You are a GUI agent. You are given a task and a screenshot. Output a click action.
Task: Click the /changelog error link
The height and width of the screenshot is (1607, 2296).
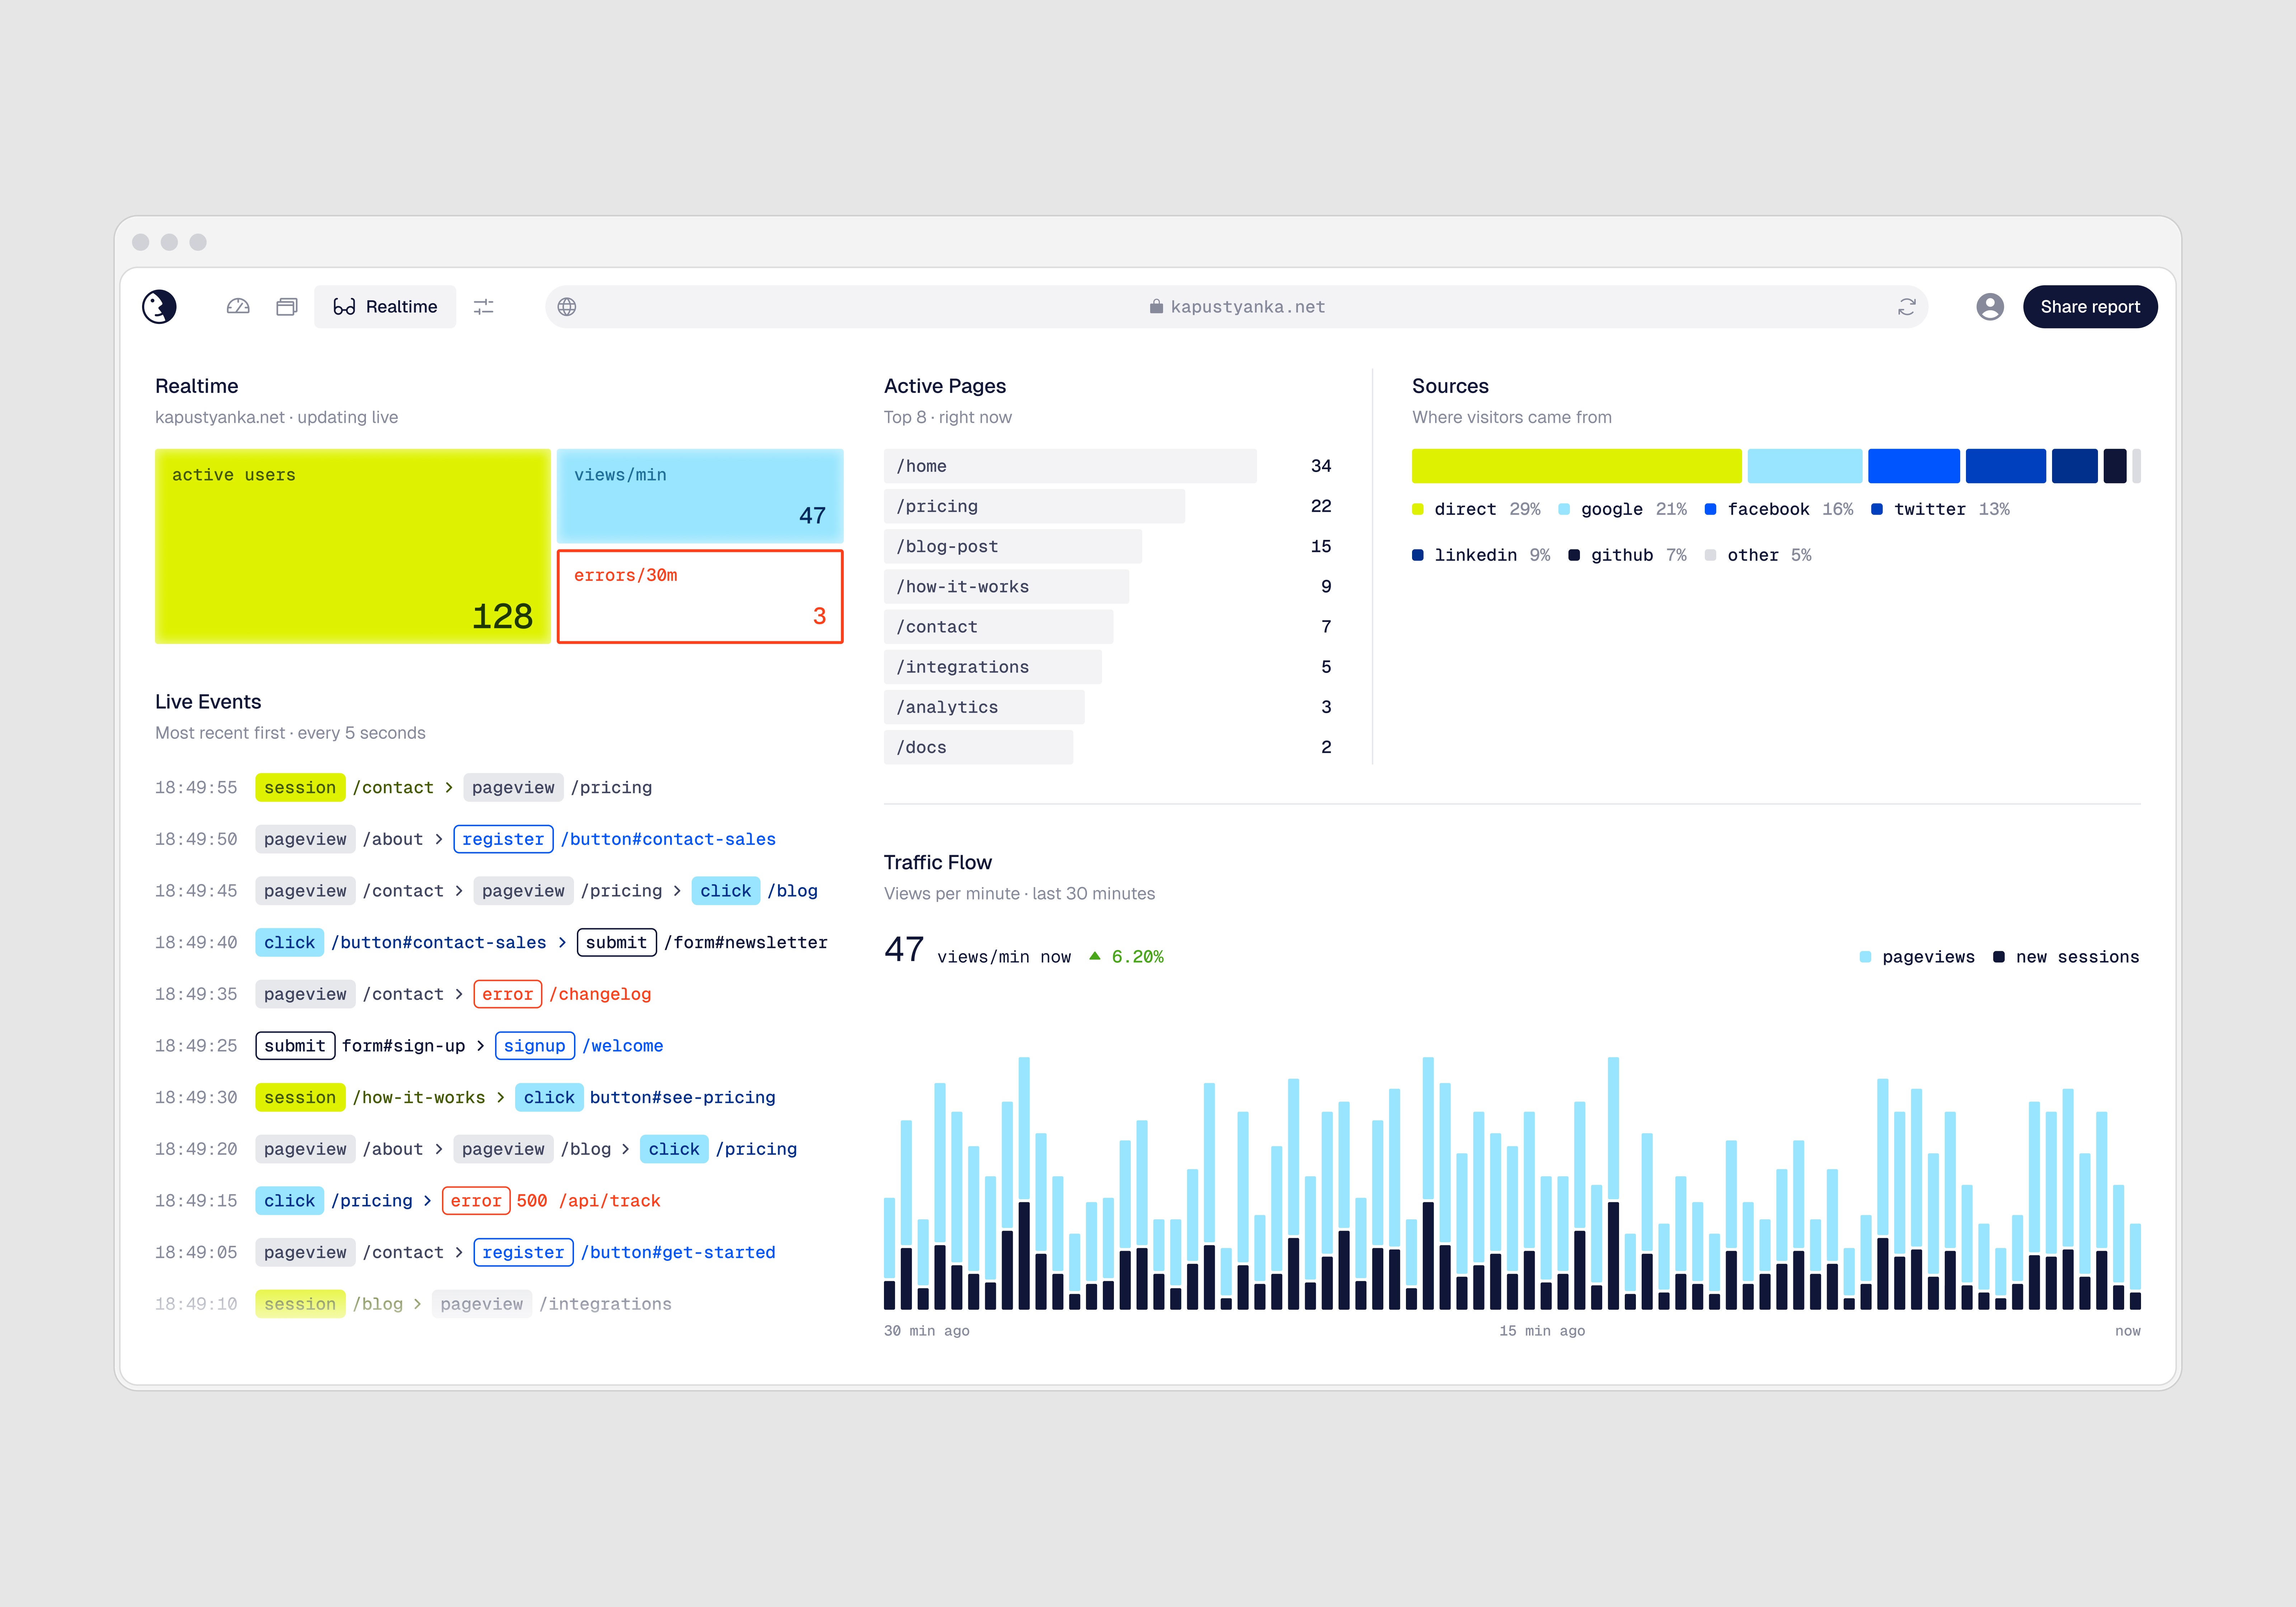click(600, 994)
